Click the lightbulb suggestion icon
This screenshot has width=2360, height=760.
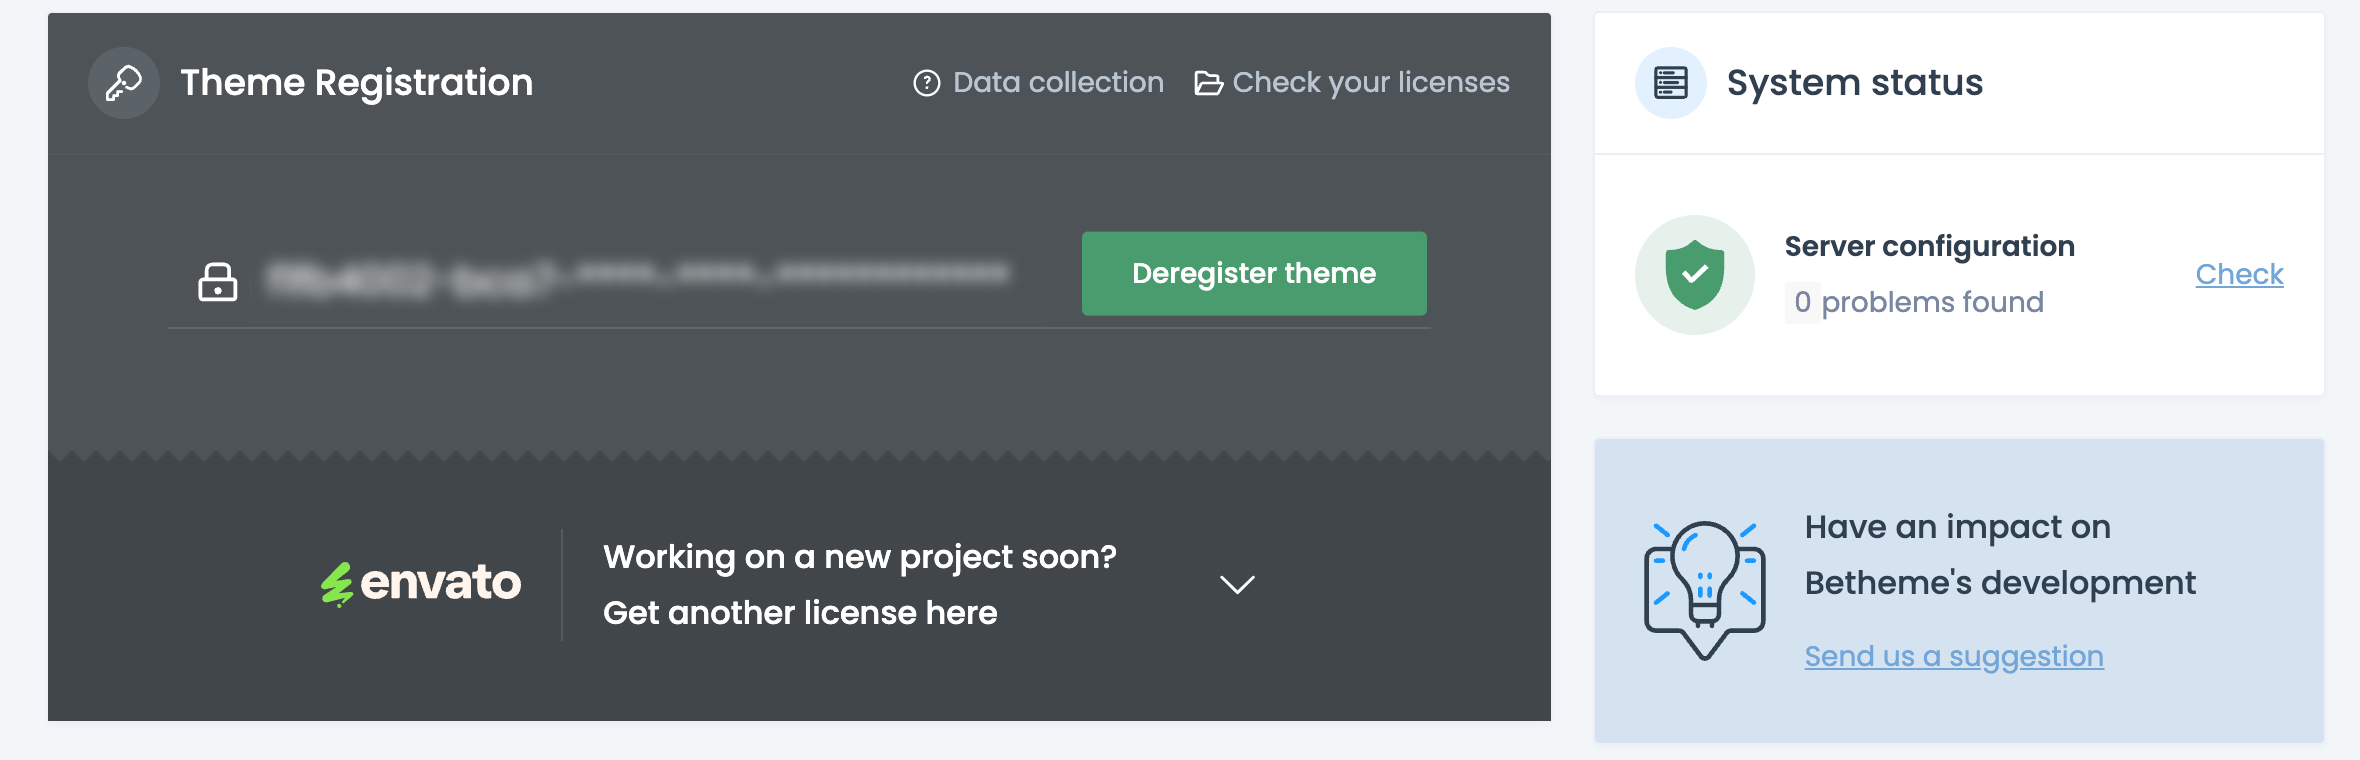[x=1704, y=589]
